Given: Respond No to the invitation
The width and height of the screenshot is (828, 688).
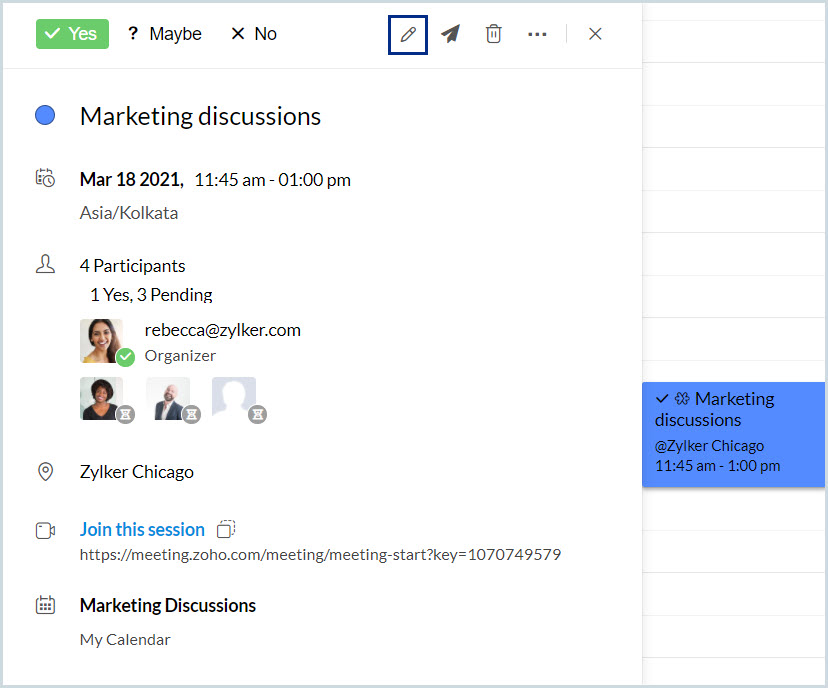Looking at the screenshot, I should (x=254, y=34).
